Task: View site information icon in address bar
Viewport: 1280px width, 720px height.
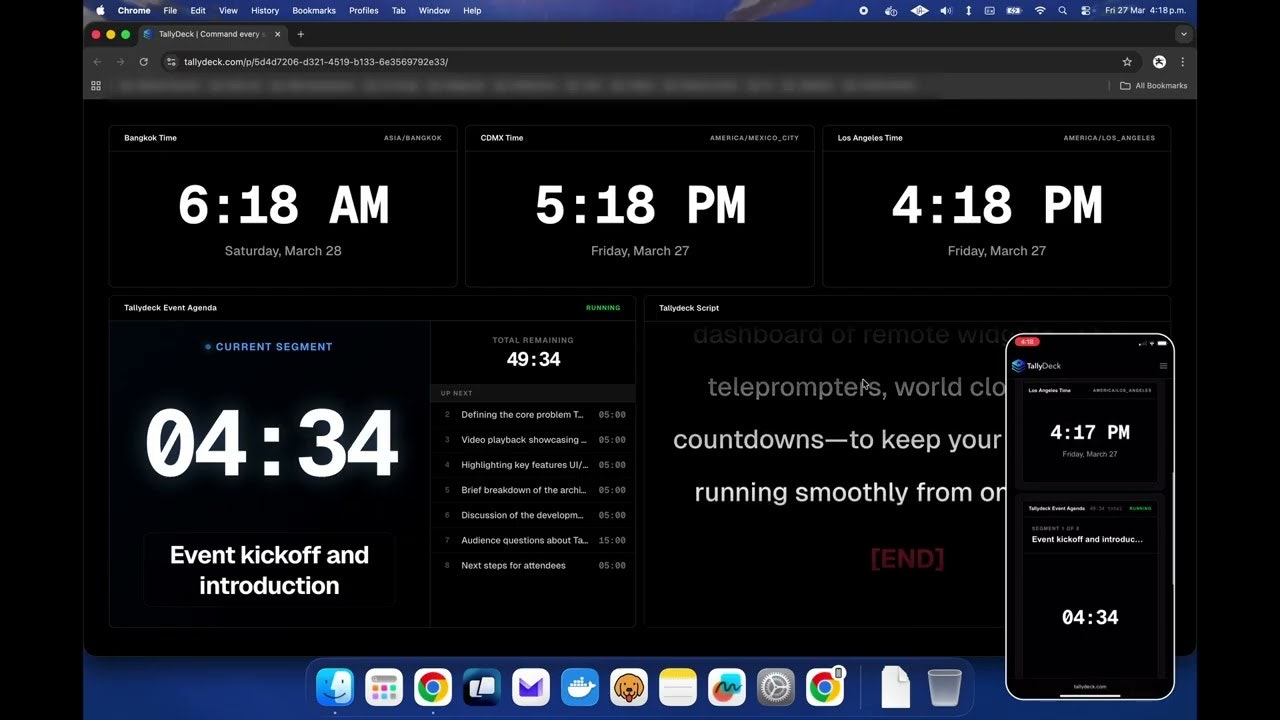Action: pyautogui.click(x=172, y=62)
